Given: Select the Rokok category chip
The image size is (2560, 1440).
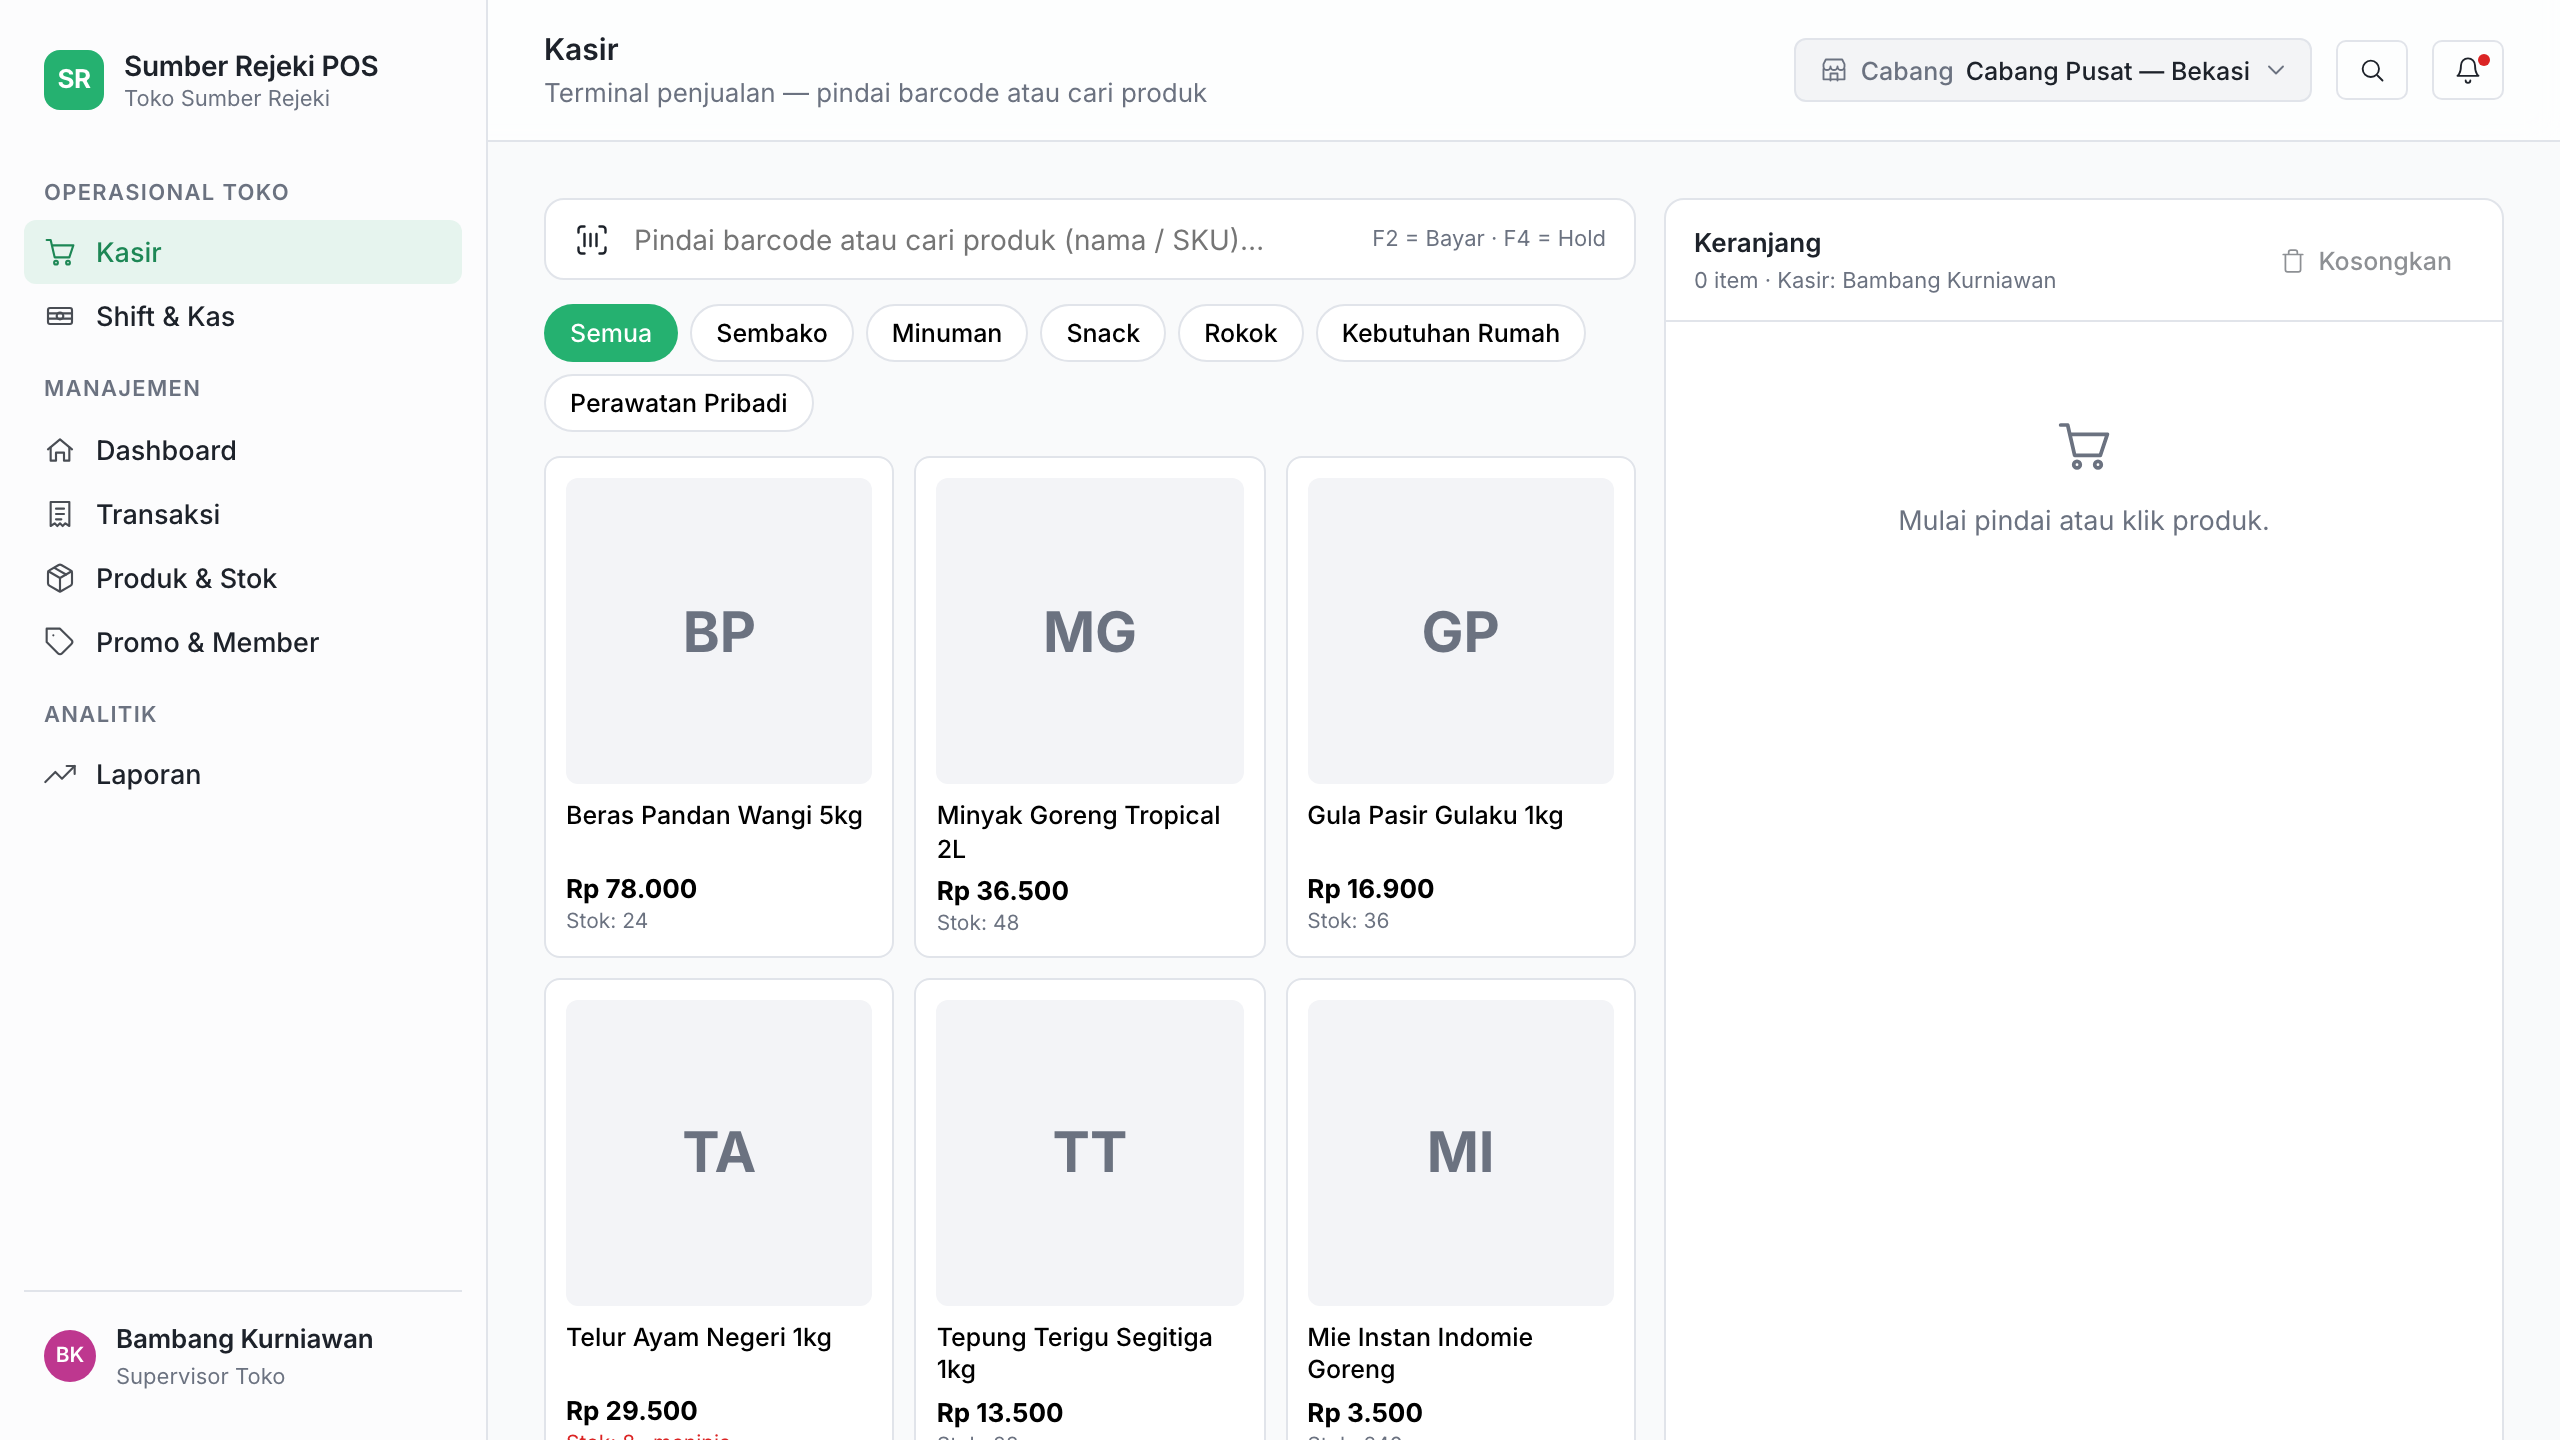Looking at the screenshot, I should click(x=1241, y=333).
